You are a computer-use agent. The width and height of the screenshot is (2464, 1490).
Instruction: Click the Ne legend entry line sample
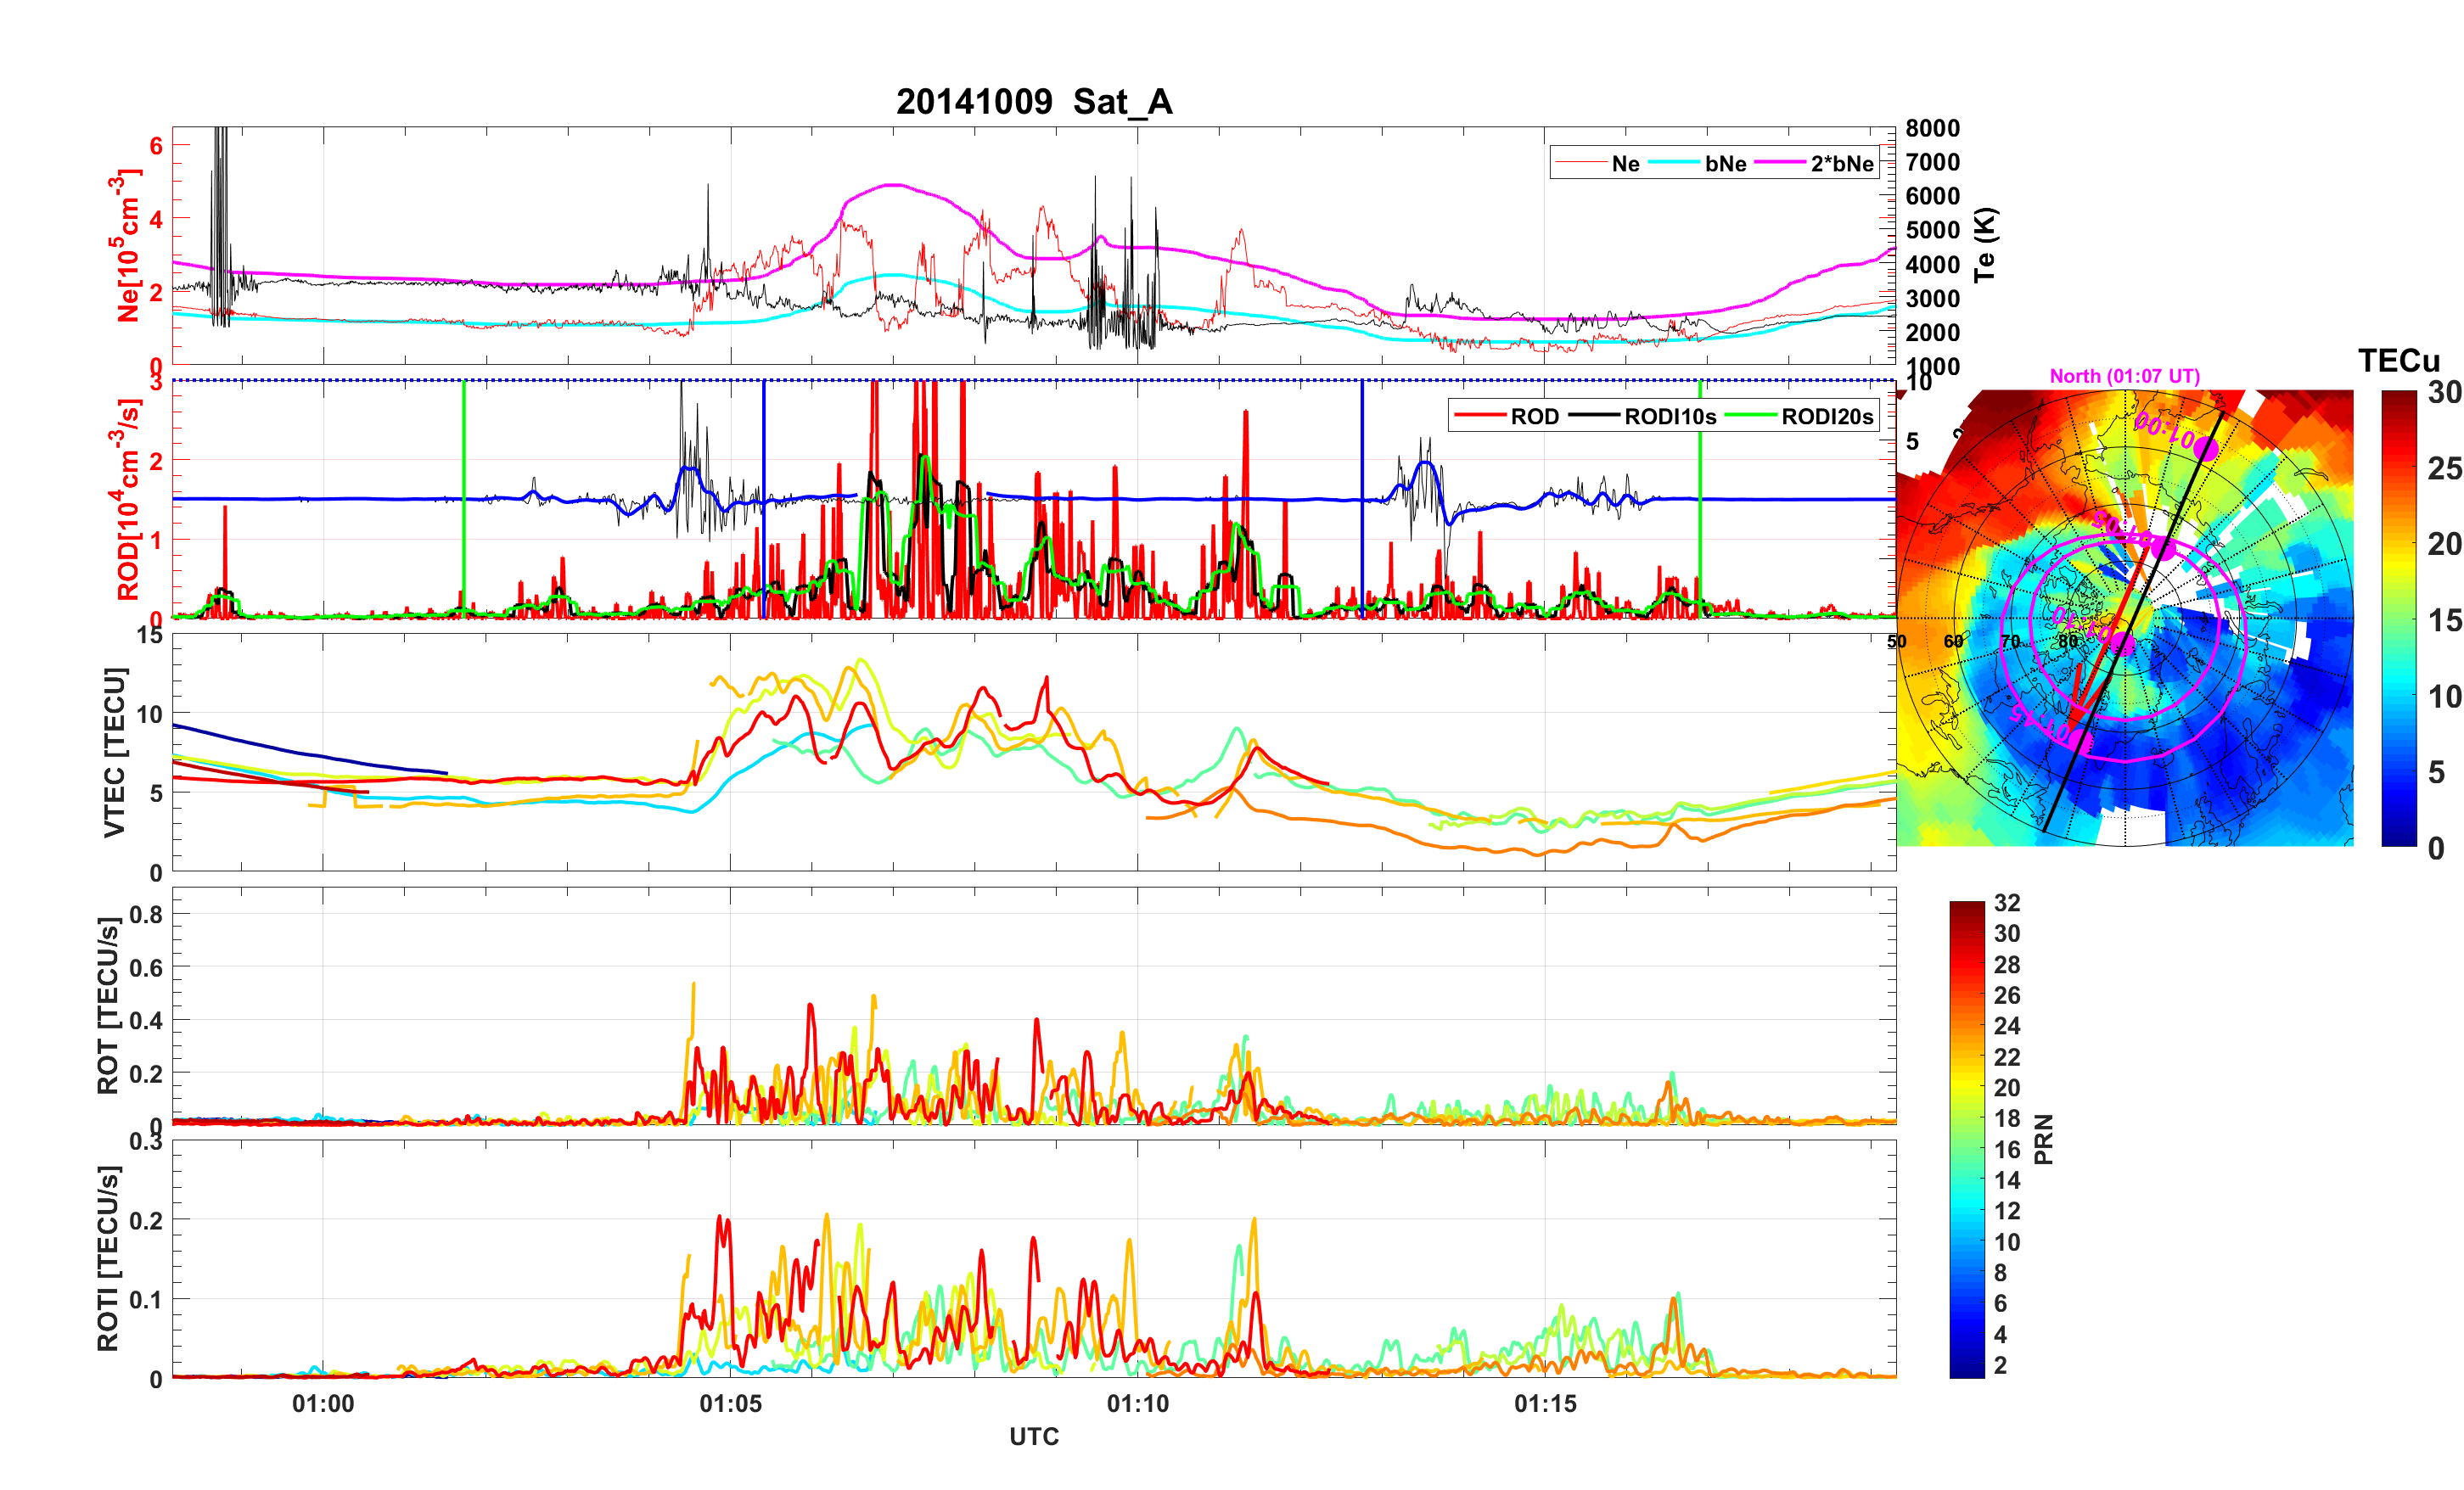pyautogui.click(x=1580, y=163)
